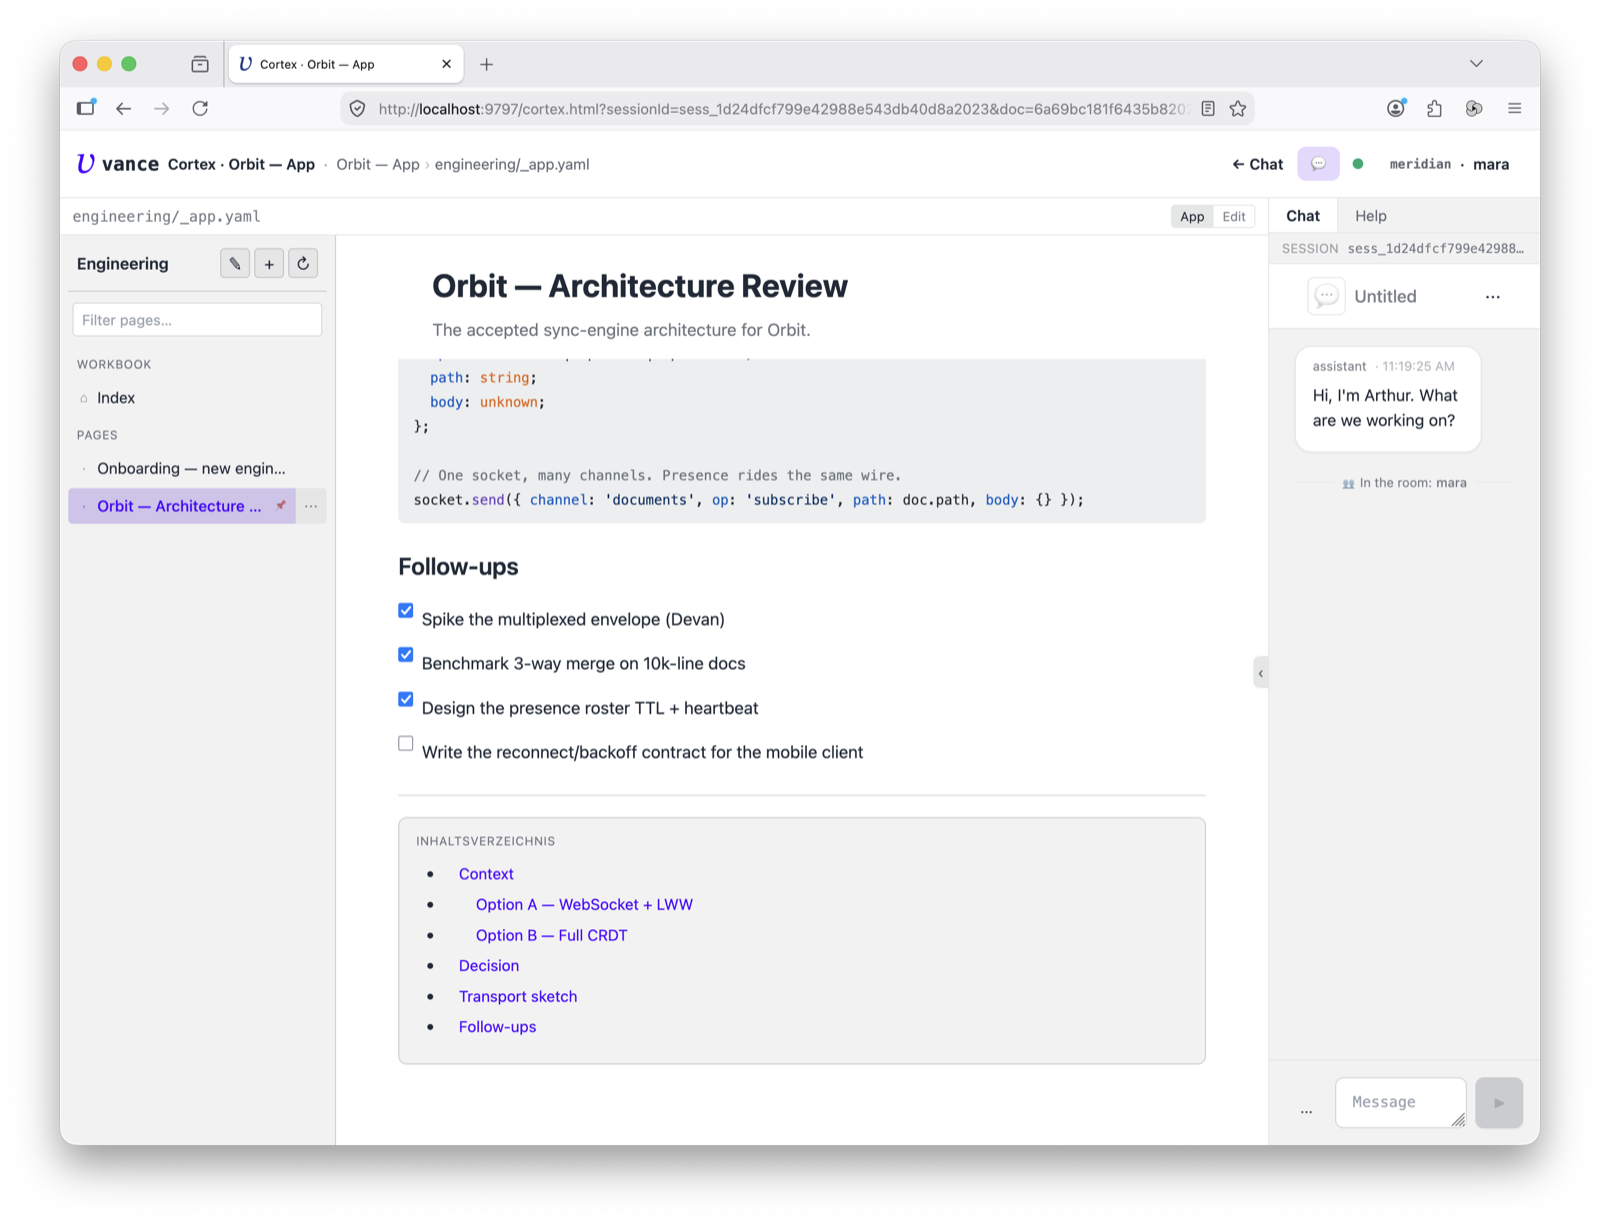Image resolution: width=1600 pixels, height=1224 pixels.
Task: Check Write the reconnect/backoff contract task
Action: coord(406,743)
